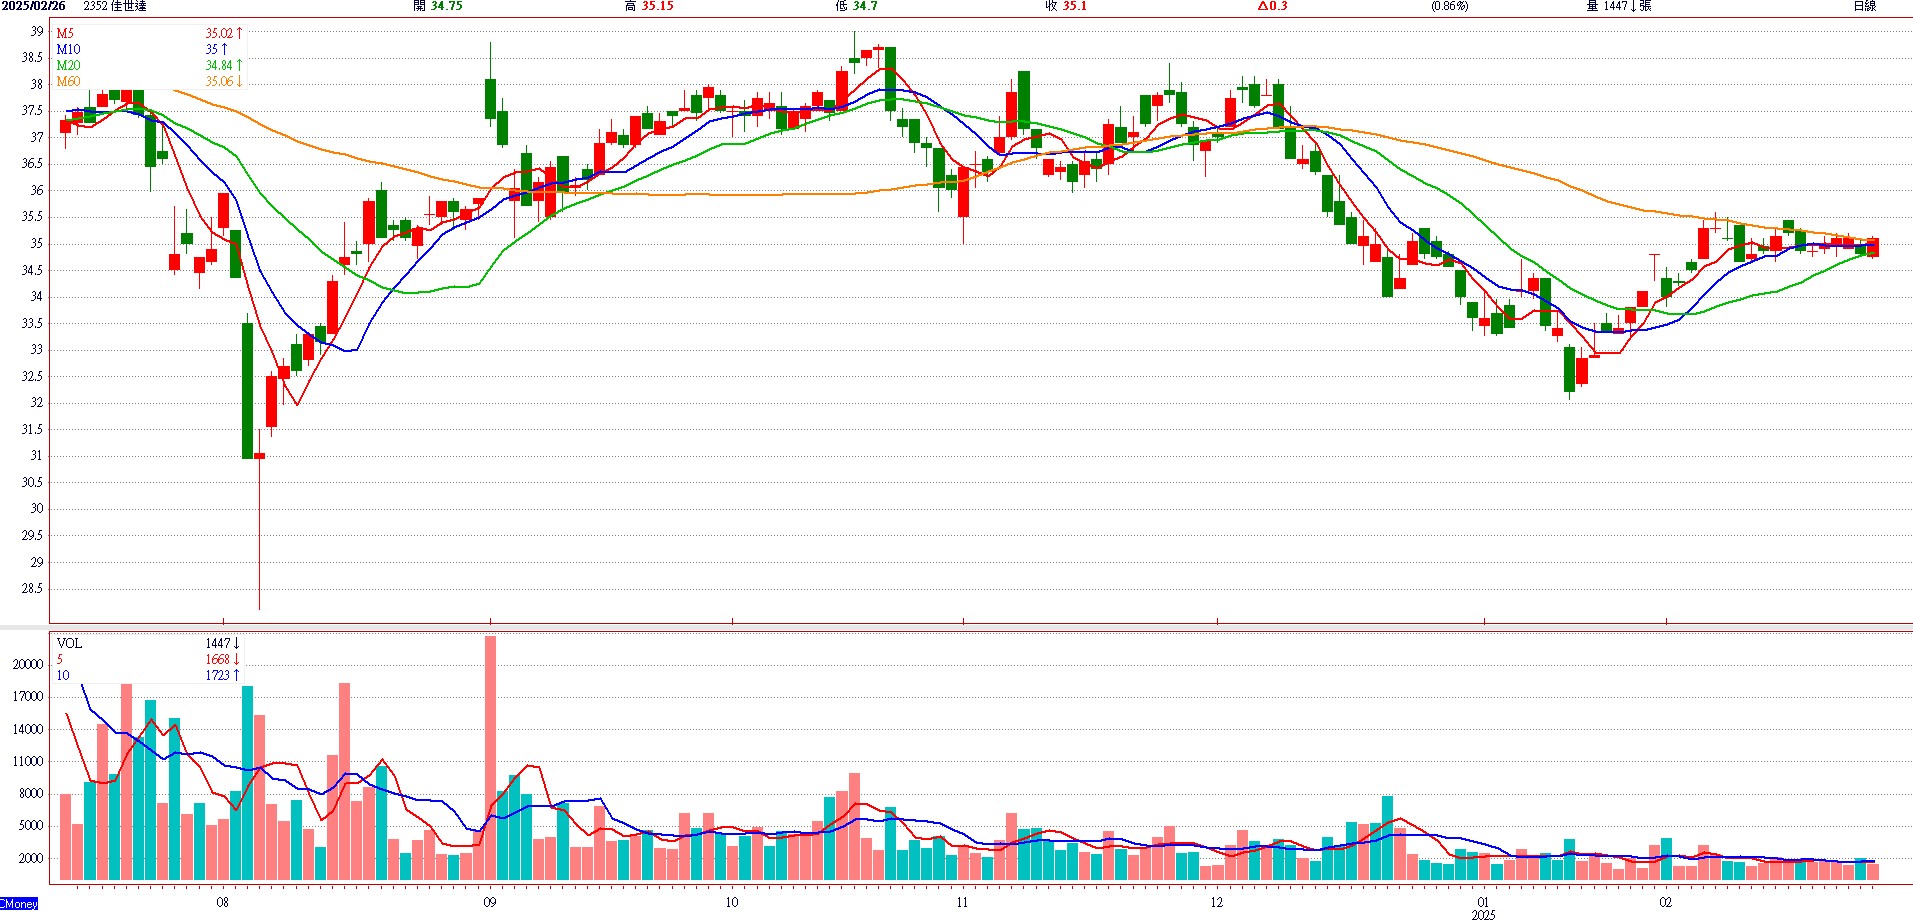
Task: Click the 02 month marker on time axis
Action: [1665, 902]
